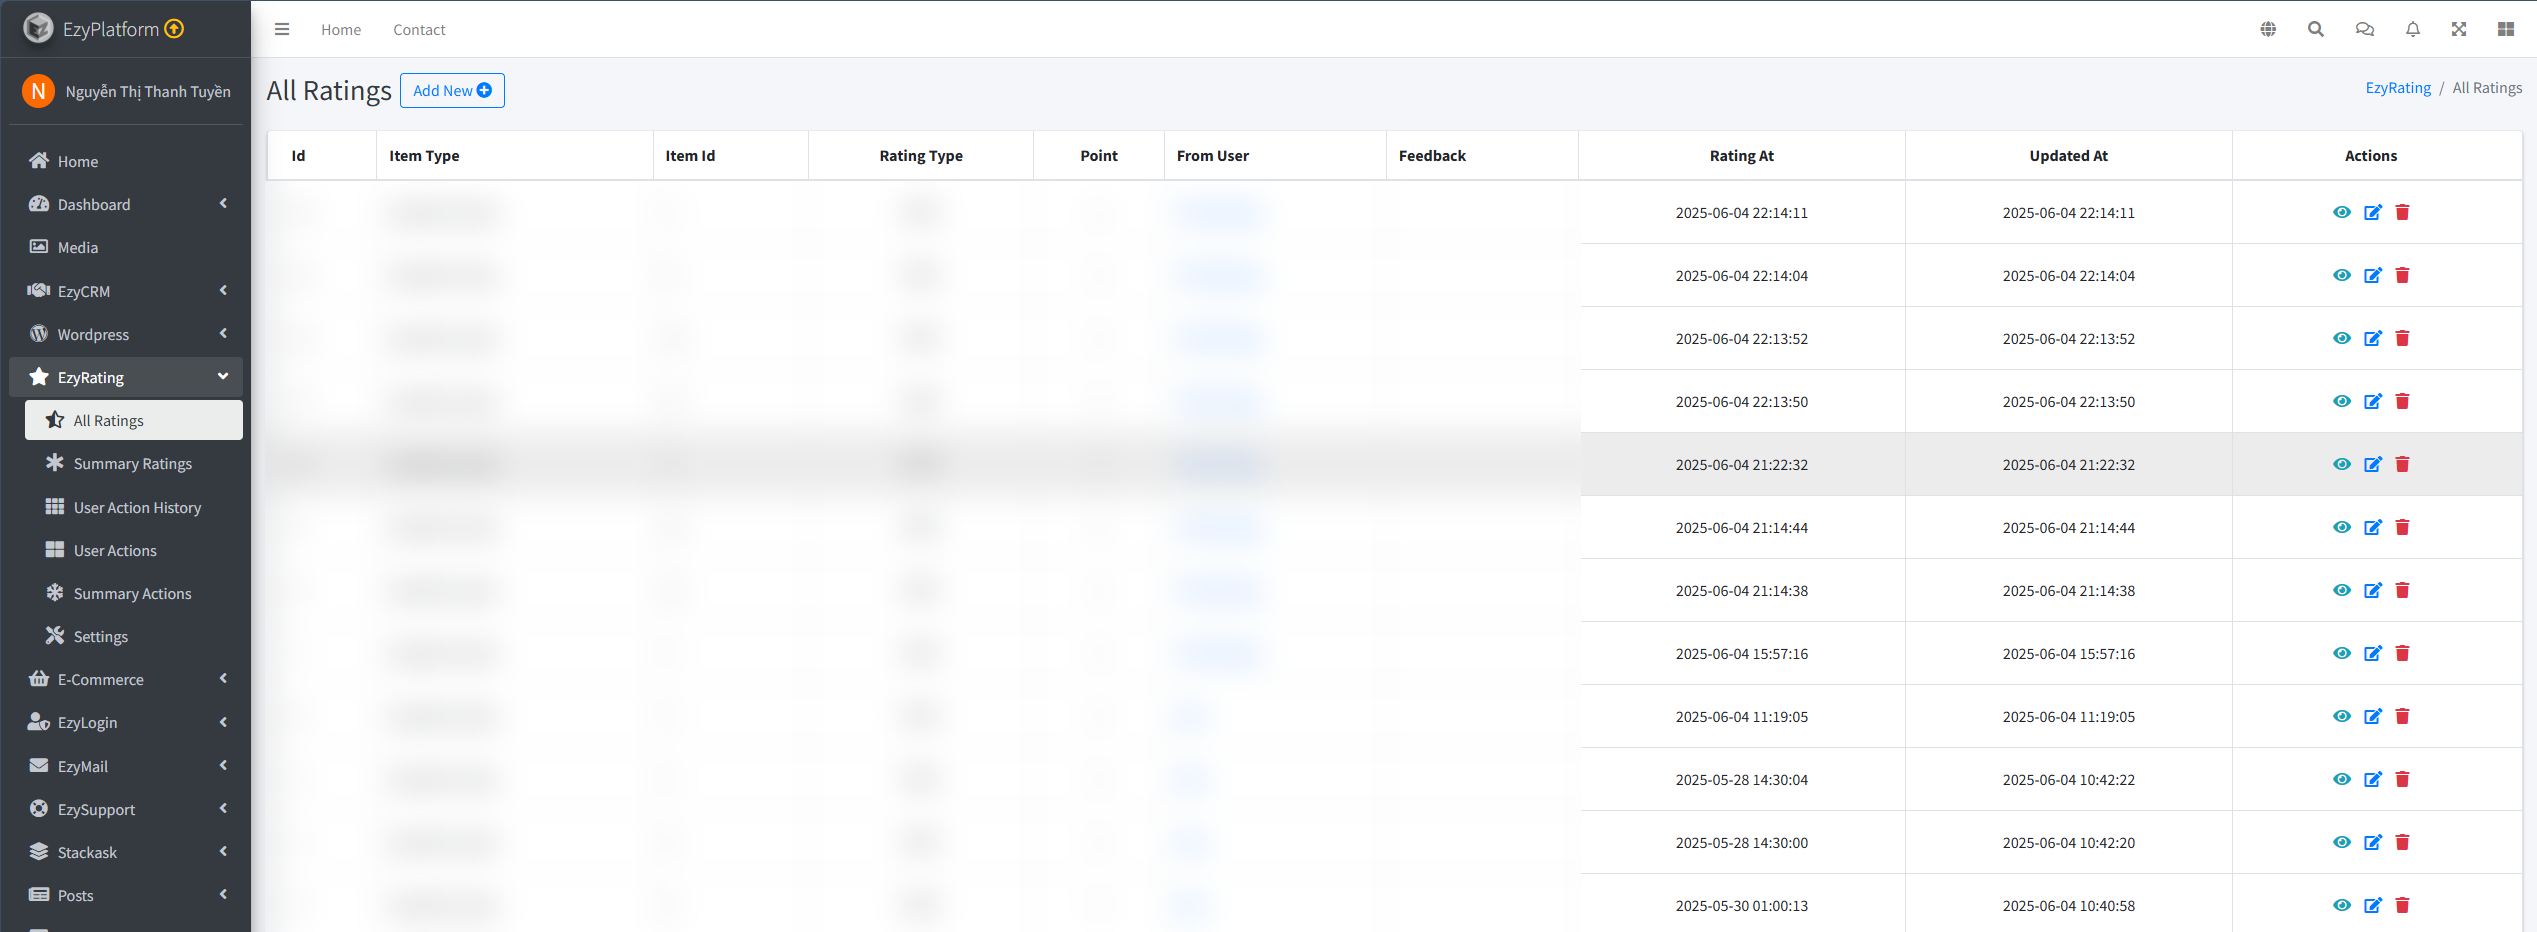View the rating from 2025-06-04 22:14:04

click(x=2341, y=275)
